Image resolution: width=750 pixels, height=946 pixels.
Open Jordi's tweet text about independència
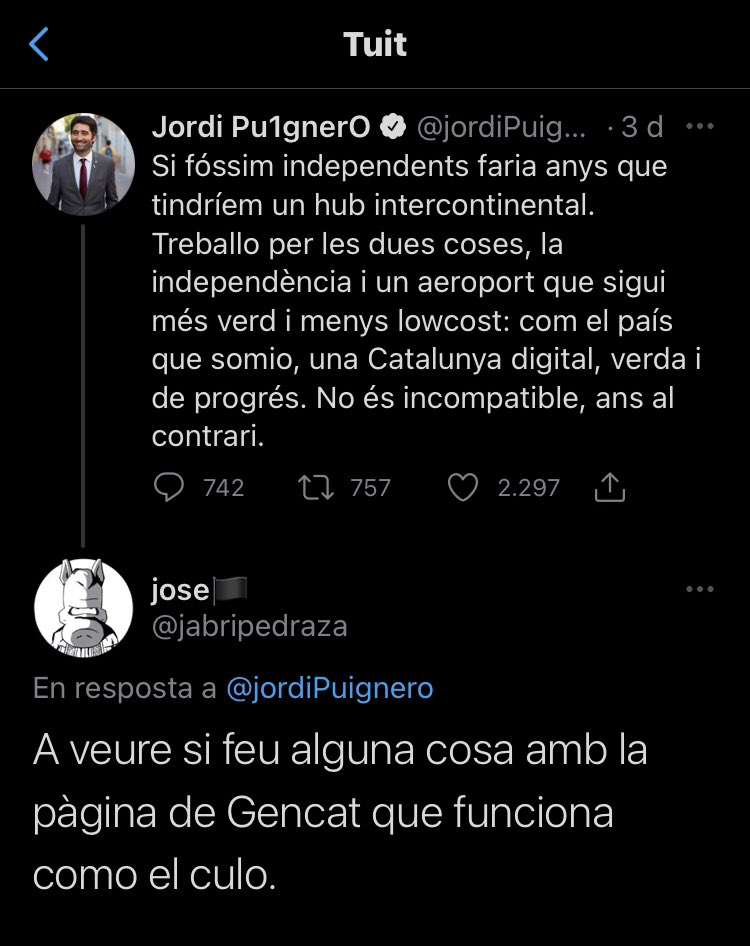pyautogui.click(x=420, y=300)
